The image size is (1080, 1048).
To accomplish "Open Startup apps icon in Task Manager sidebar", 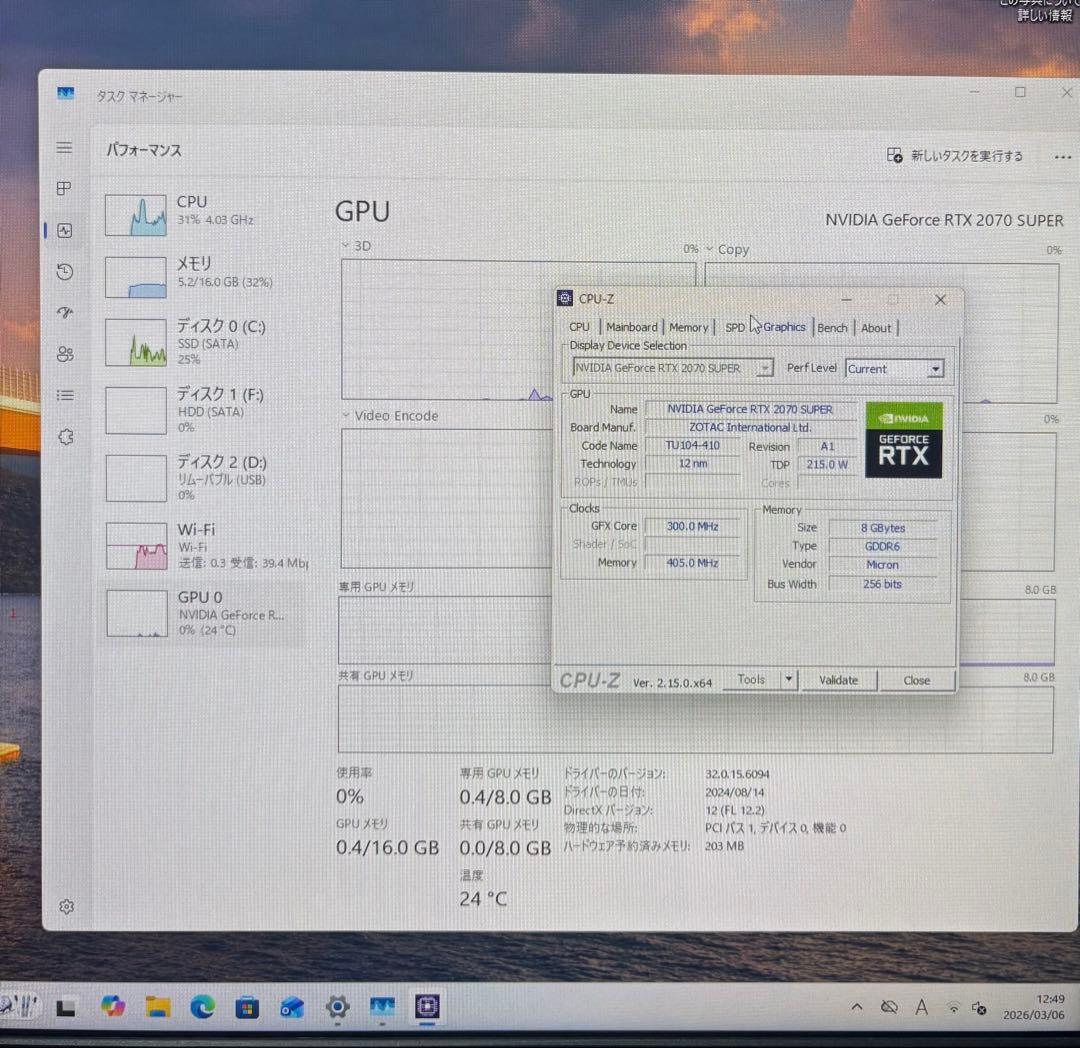I will coord(65,313).
